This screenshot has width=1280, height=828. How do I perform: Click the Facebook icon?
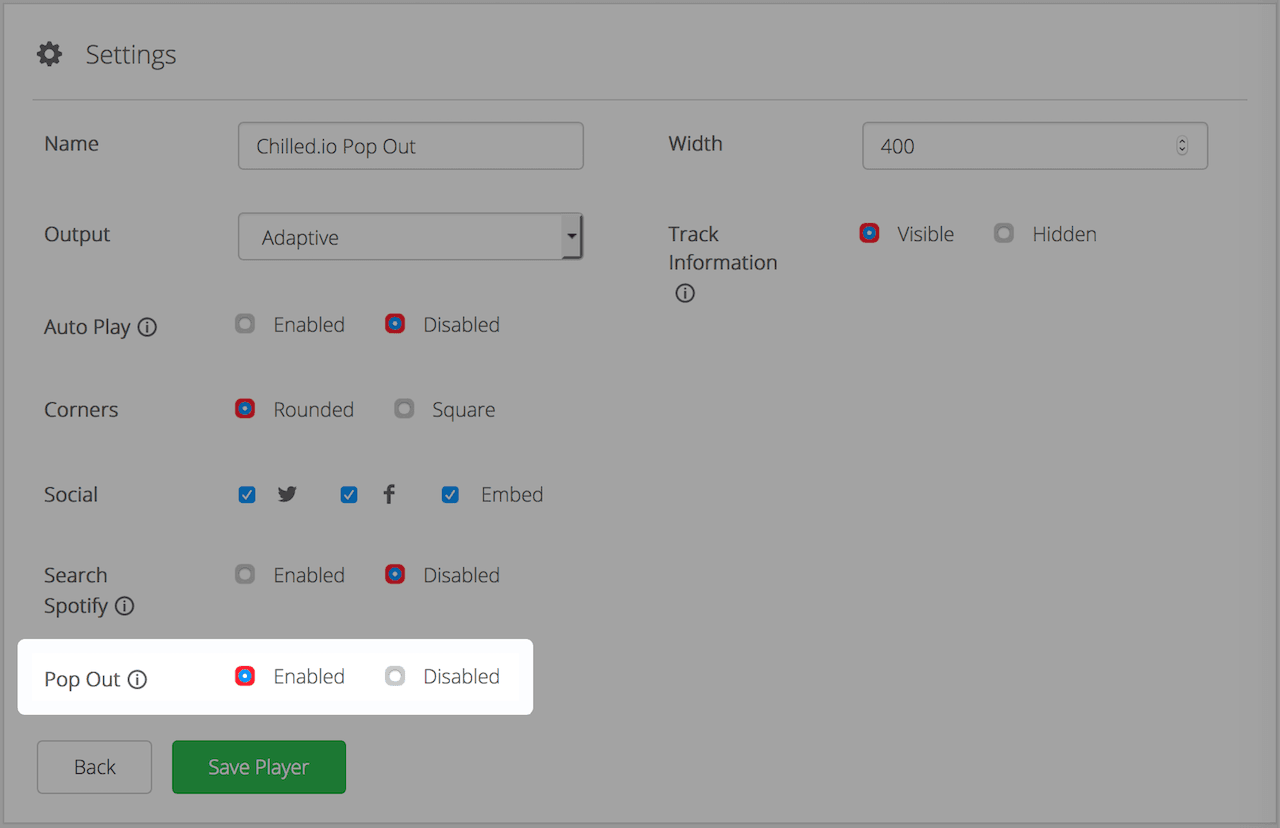pos(389,494)
